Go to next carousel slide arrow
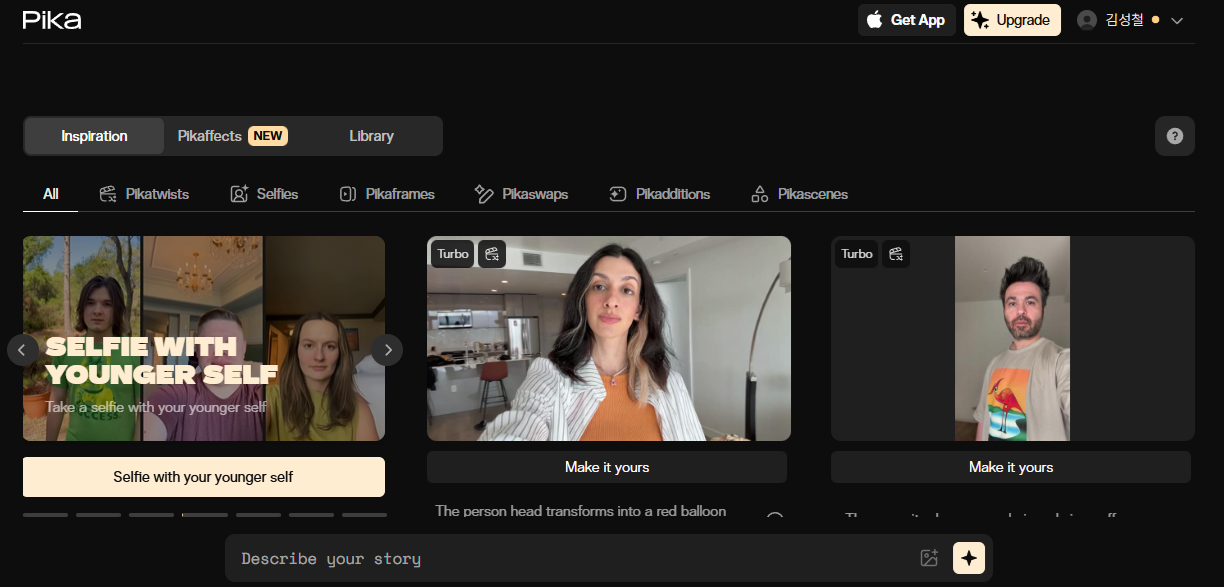1224x587 pixels. [x=387, y=350]
